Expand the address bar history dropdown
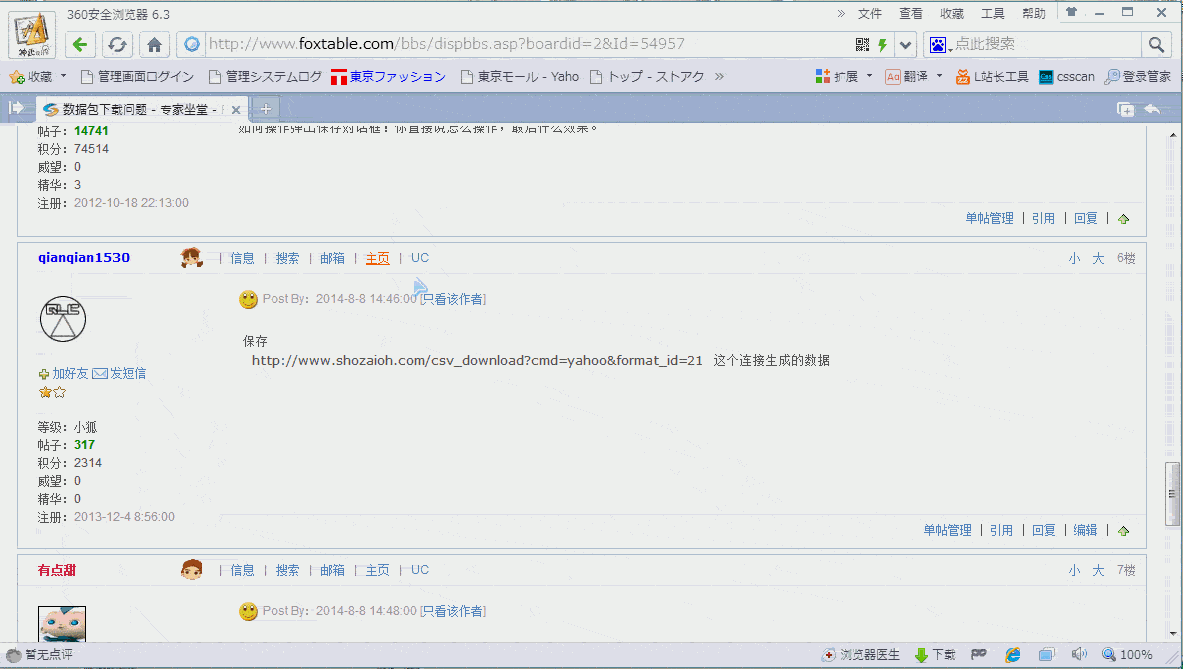The height and width of the screenshot is (669, 1183). coord(905,44)
